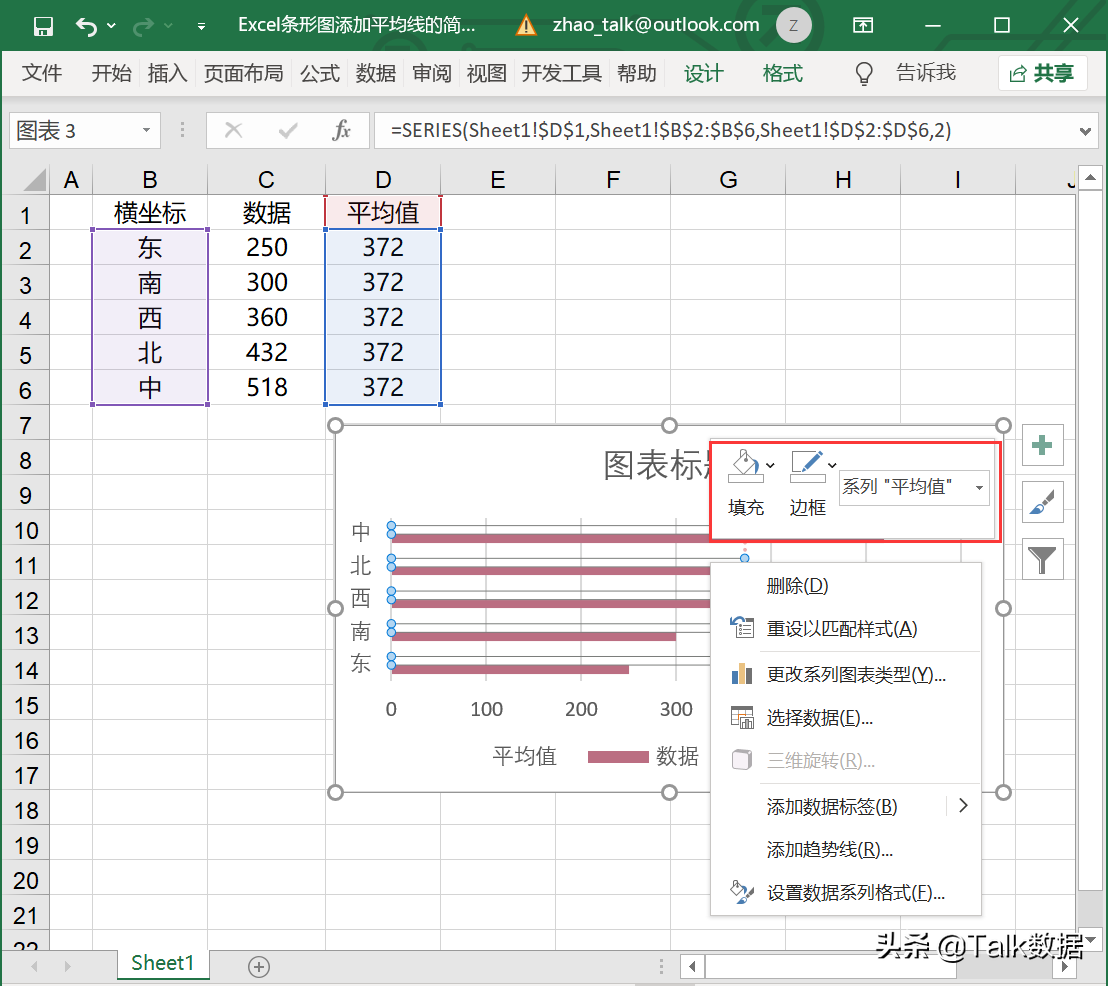This screenshot has width=1108, height=986.
Task: Open the chart 格式 tab
Action: pyautogui.click(x=782, y=73)
